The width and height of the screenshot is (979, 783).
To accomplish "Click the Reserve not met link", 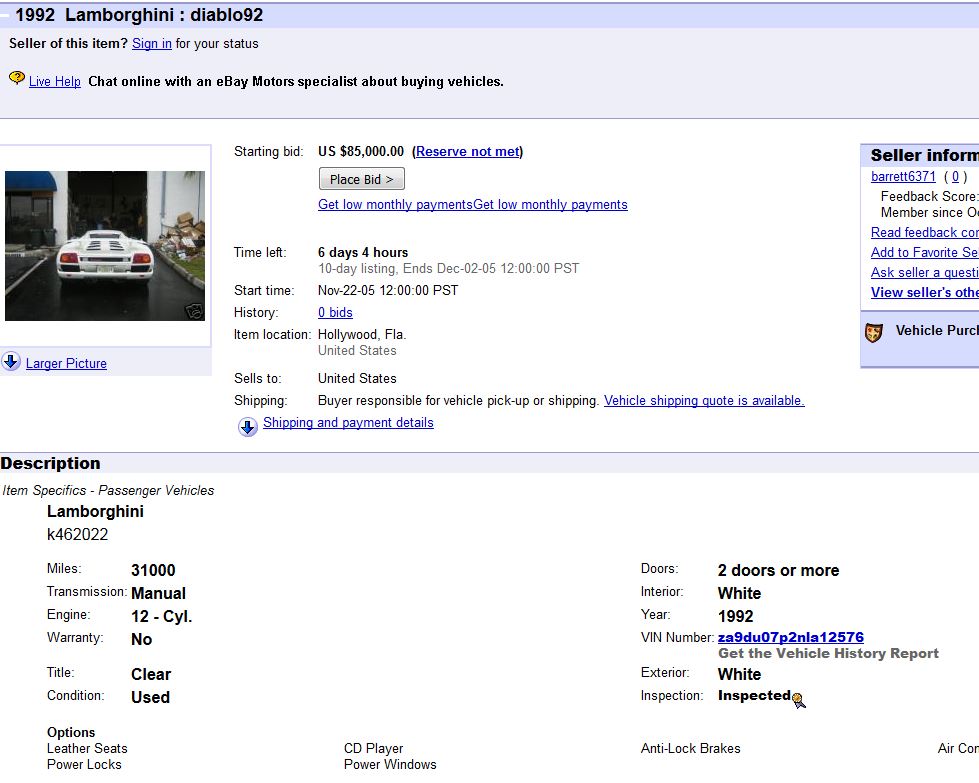I will pyautogui.click(x=468, y=152).
